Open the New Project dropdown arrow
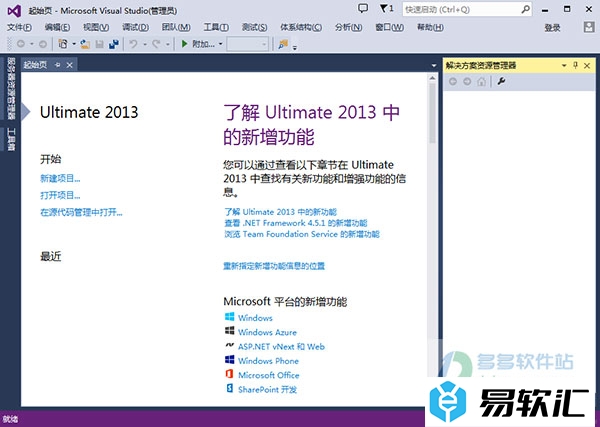The image size is (600, 427). [x=74, y=44]
